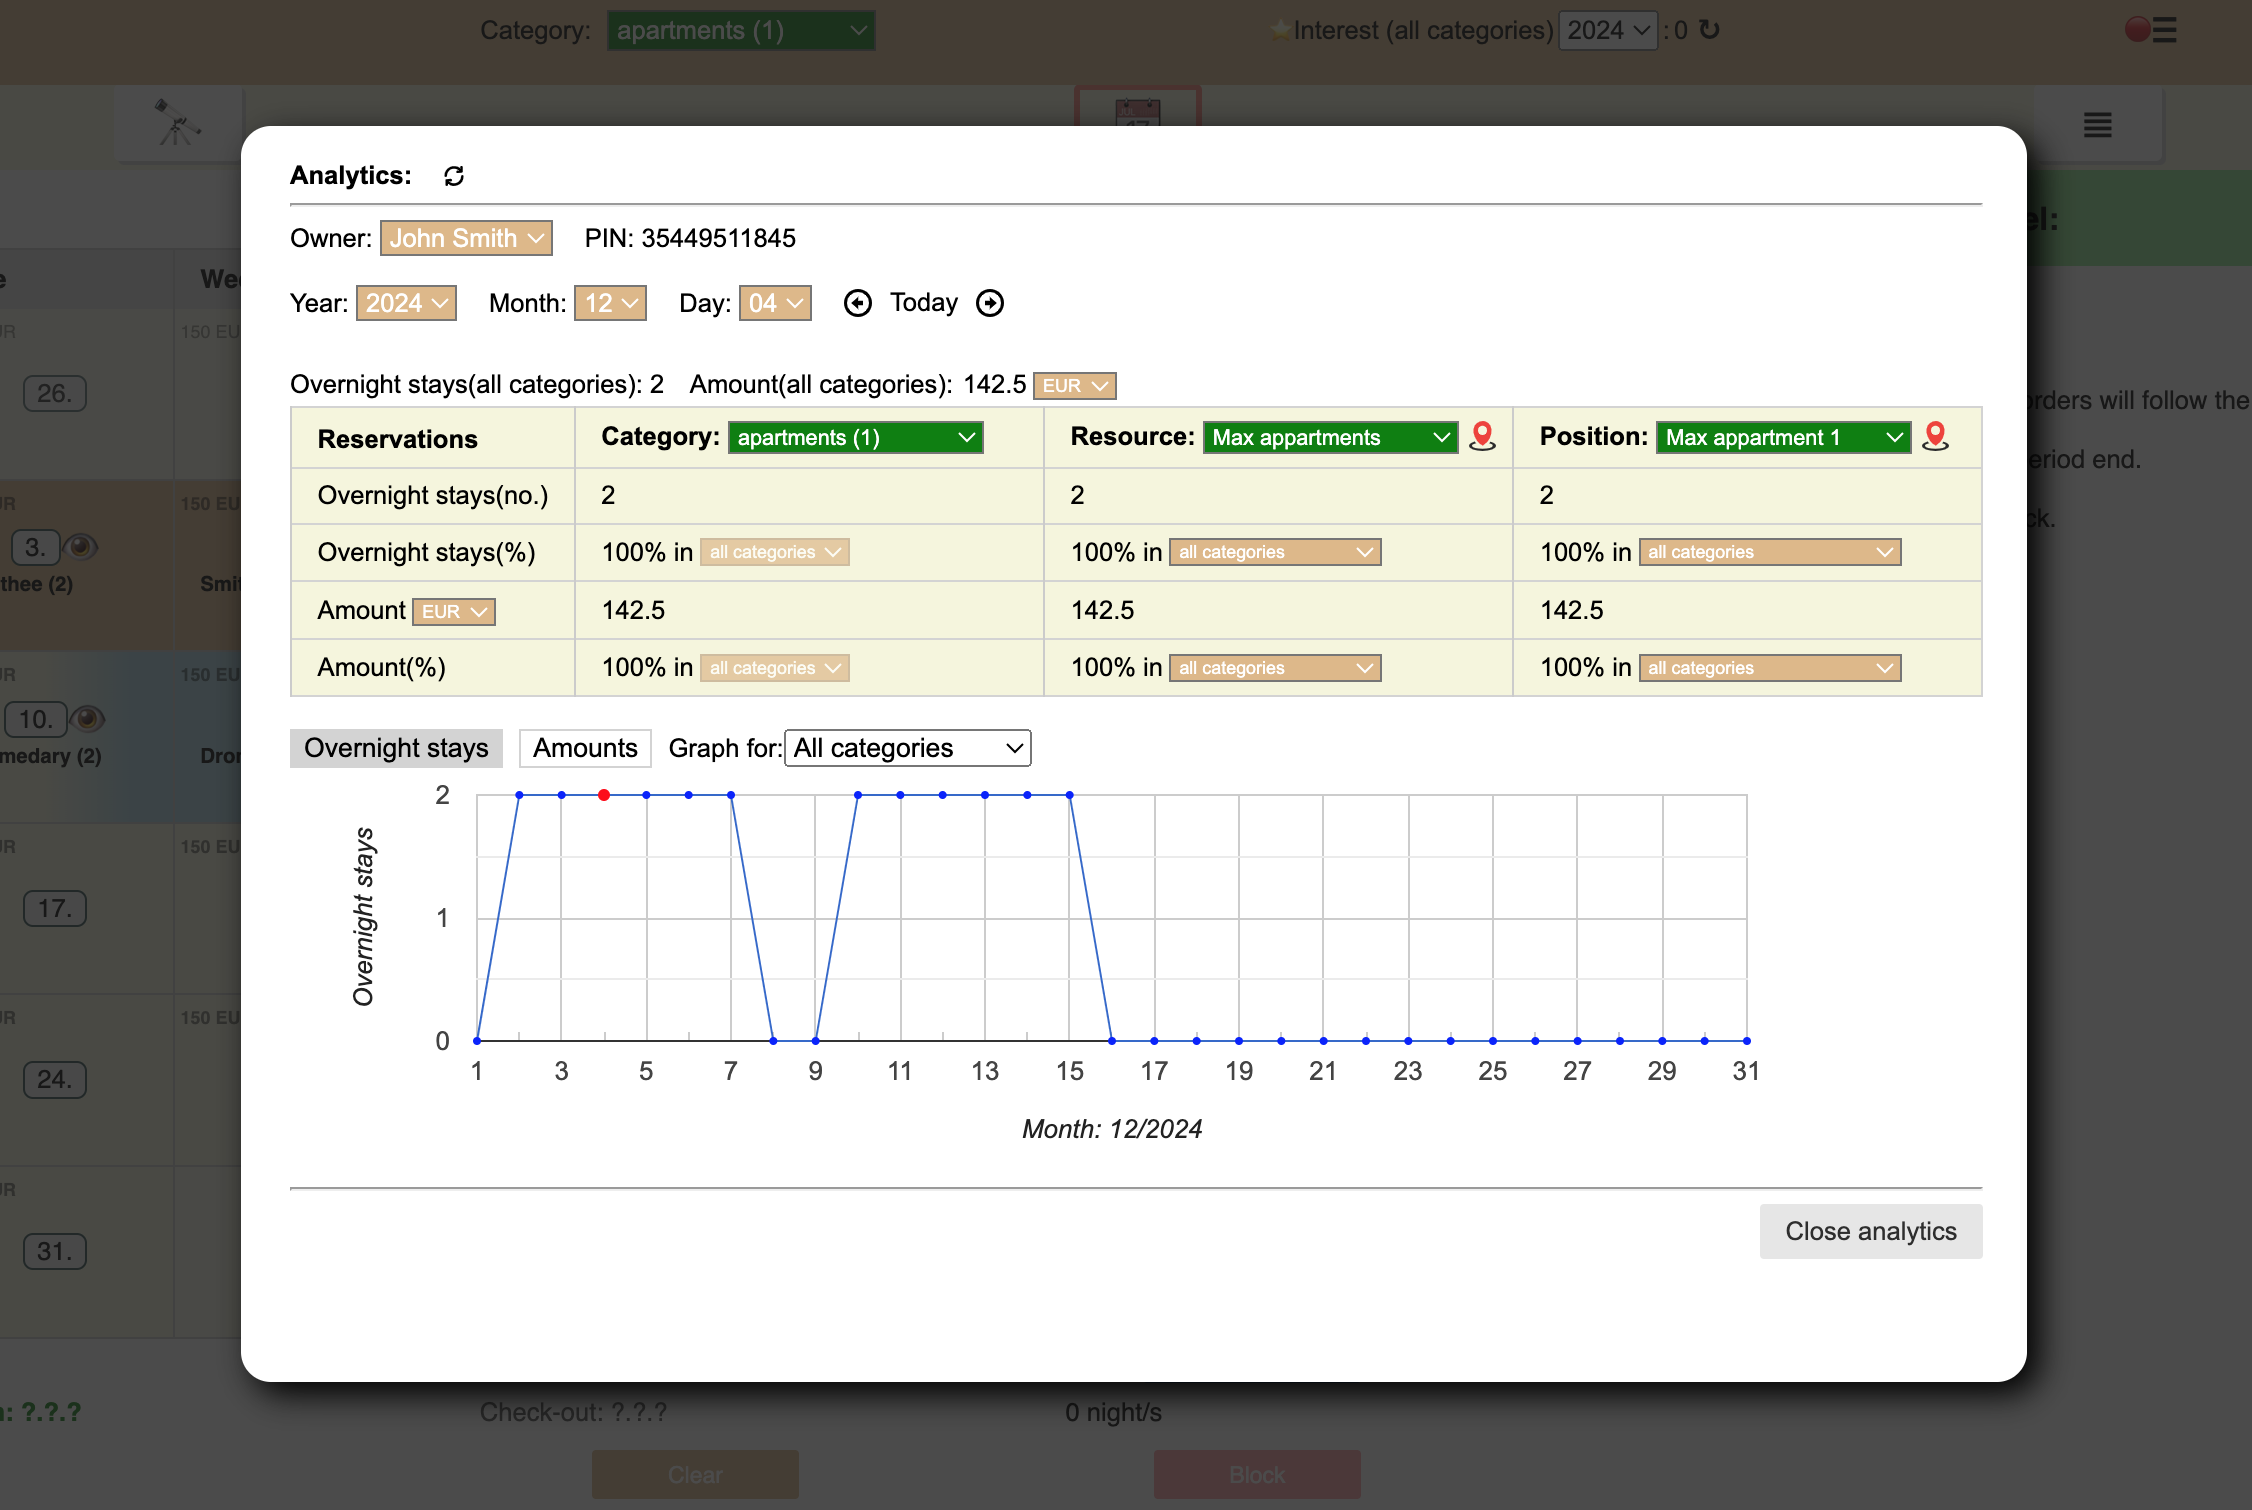
Task: Open the Position Max appartment 1 dropdown
Action: (1783, 437)
